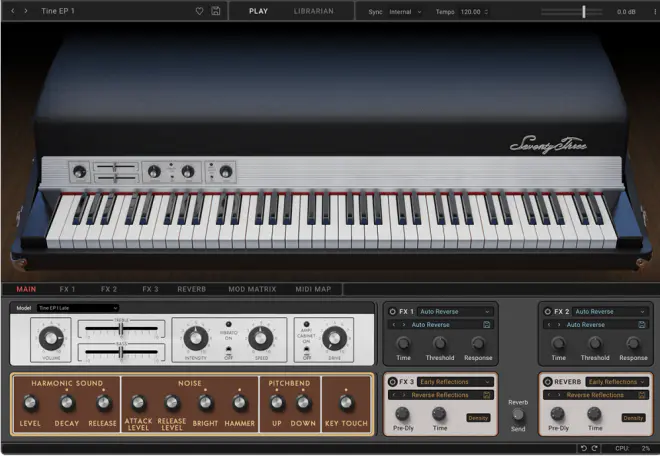Viewport: 660px width, 456px height.
Task: Select next FX 1 preset arrow
Action: pos(404,325)
